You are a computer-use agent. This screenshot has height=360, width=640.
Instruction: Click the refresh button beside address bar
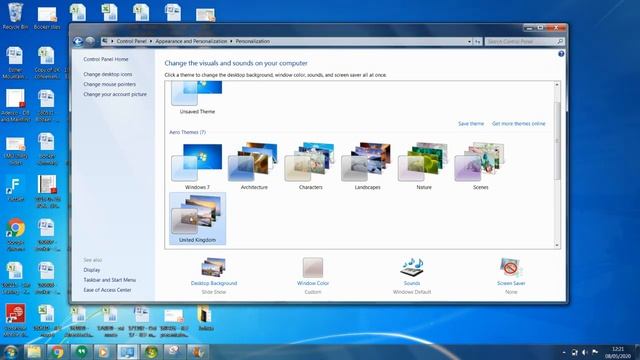(477, 42)
